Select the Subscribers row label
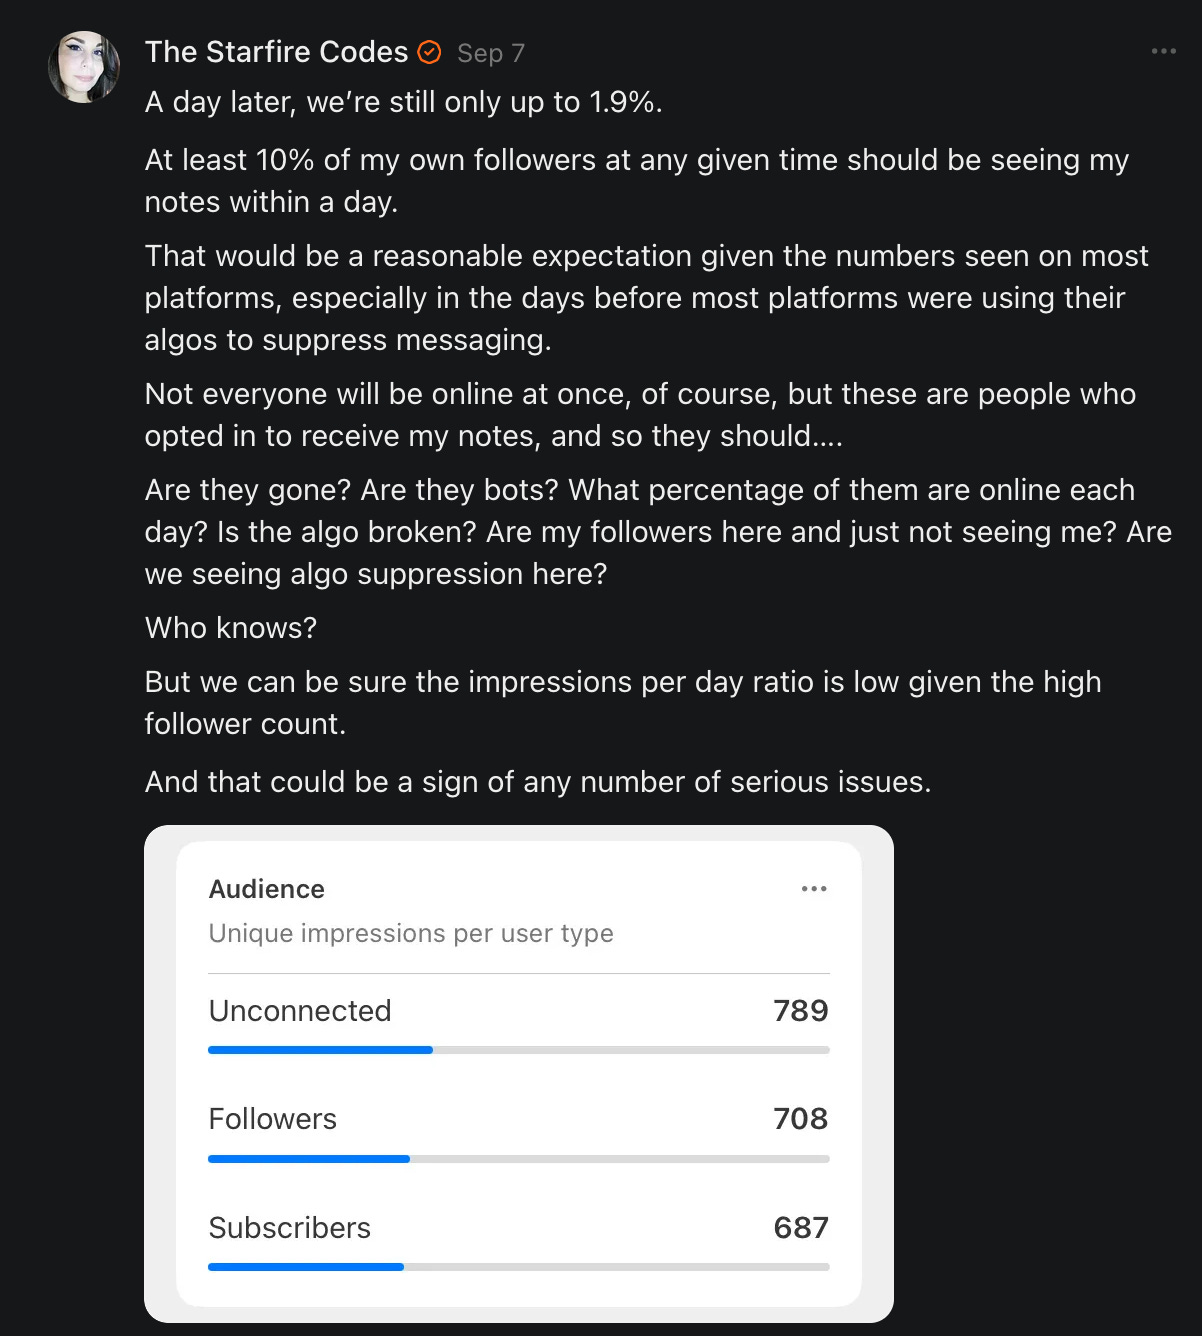This screenshot has width=1202, height=1336. [x=290, y=1228]
